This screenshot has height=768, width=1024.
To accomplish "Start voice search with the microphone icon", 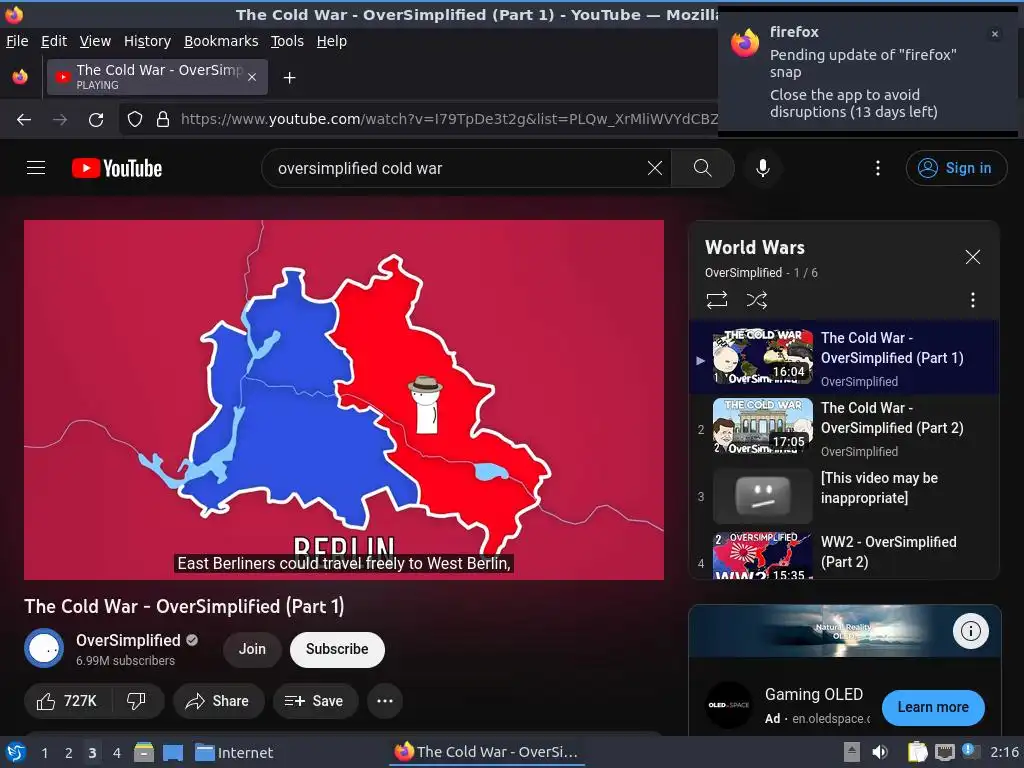I will pyautogui.click(x=762, y=168).
